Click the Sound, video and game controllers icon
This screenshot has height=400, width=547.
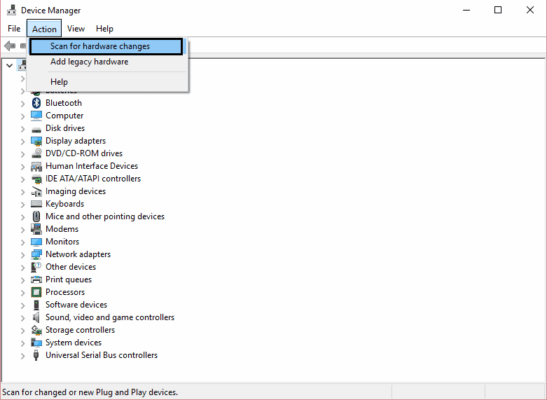[36, 317]
